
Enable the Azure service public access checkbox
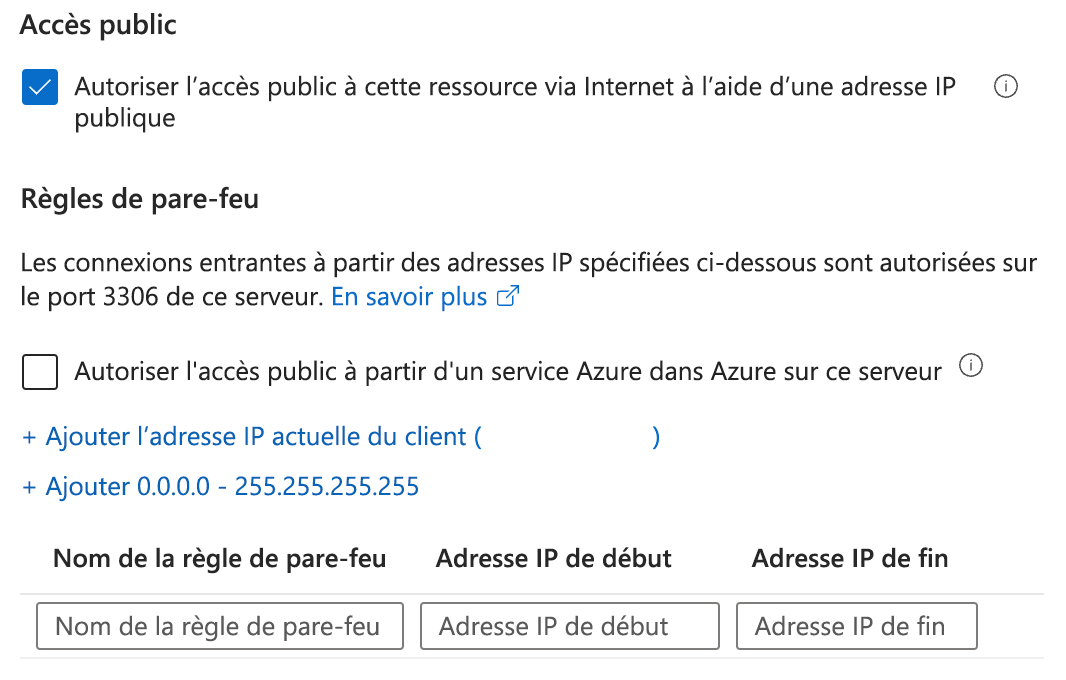pyautogui.click(x=39, y=373)
